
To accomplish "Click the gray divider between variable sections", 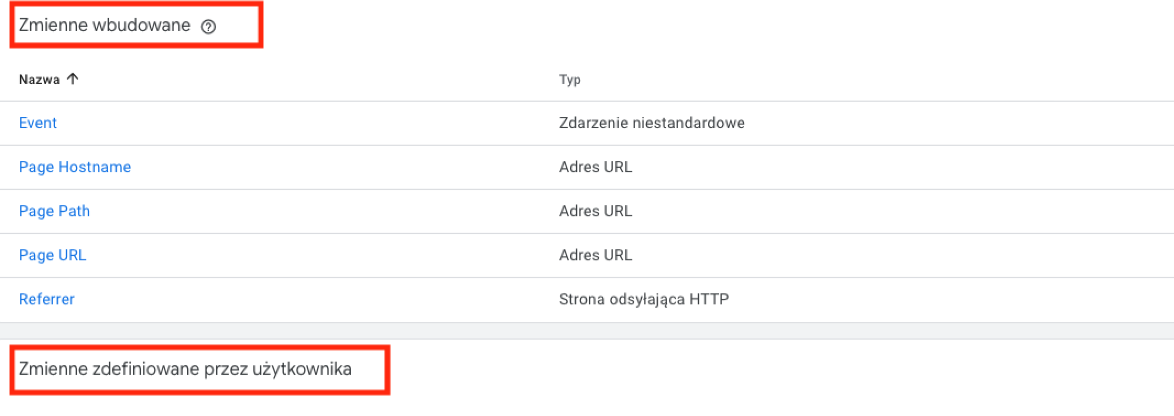I will point(587,331).
